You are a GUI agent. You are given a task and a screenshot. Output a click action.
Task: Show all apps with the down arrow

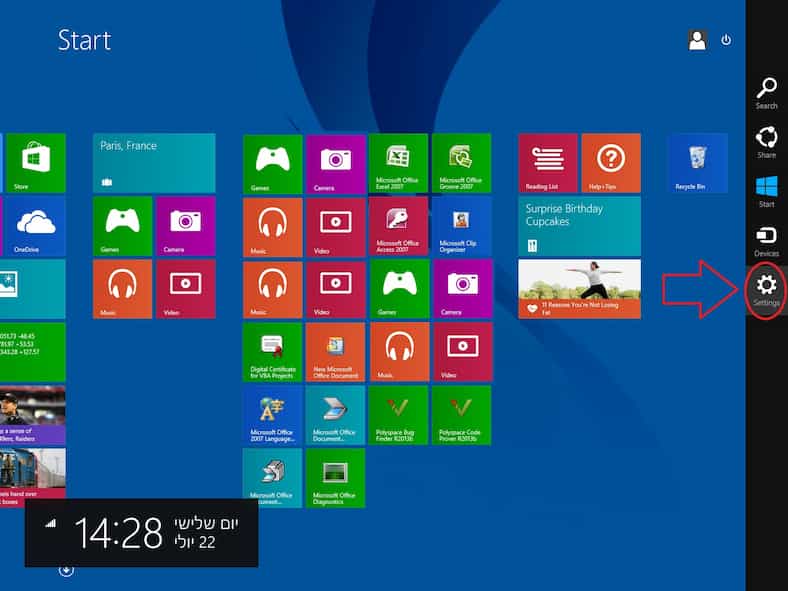66,570
